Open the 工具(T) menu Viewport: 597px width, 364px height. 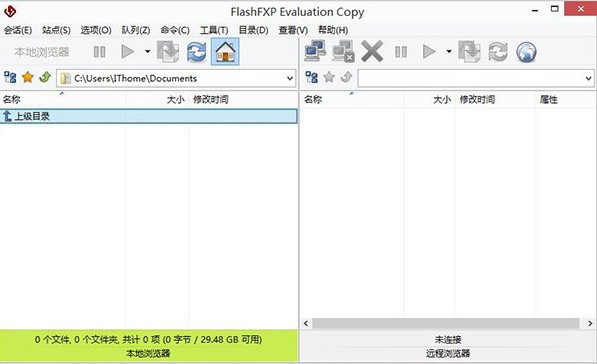click(x=214, y=30)
